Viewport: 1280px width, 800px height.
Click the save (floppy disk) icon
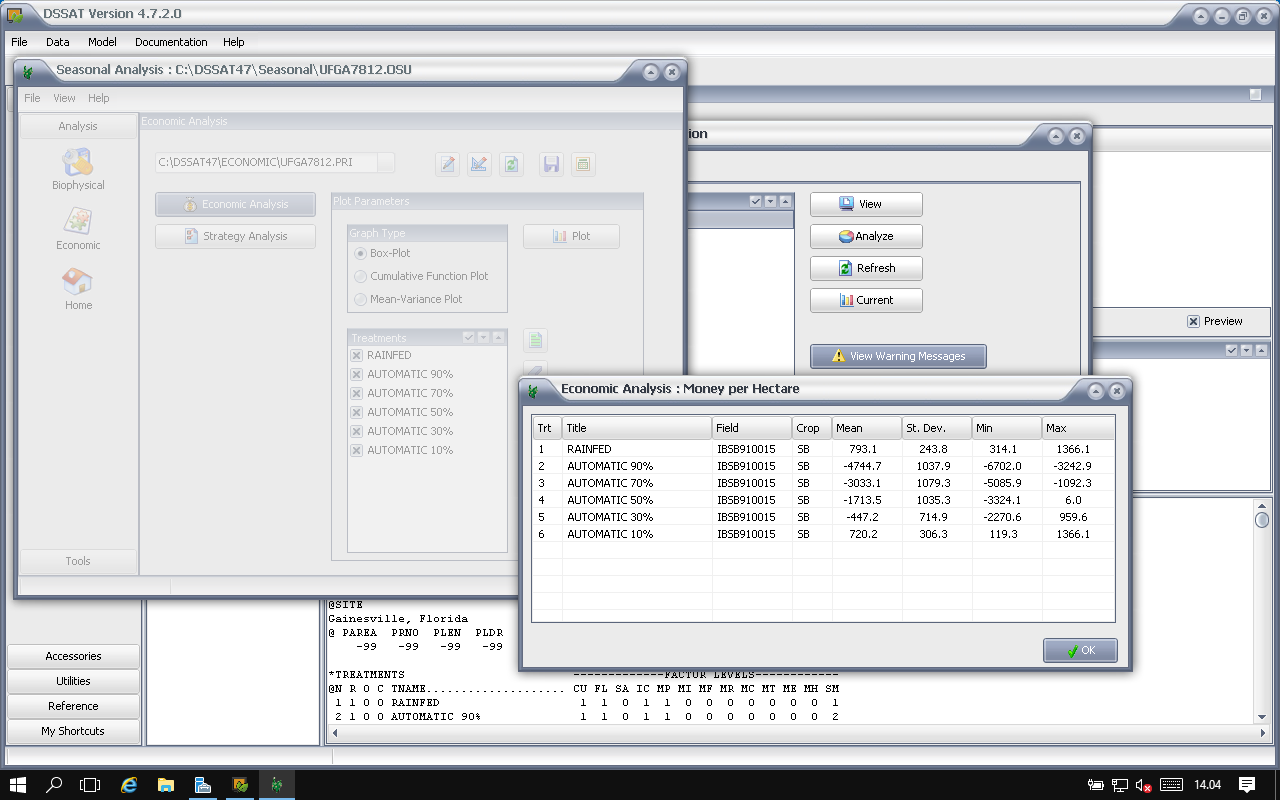tap(551, 164)
